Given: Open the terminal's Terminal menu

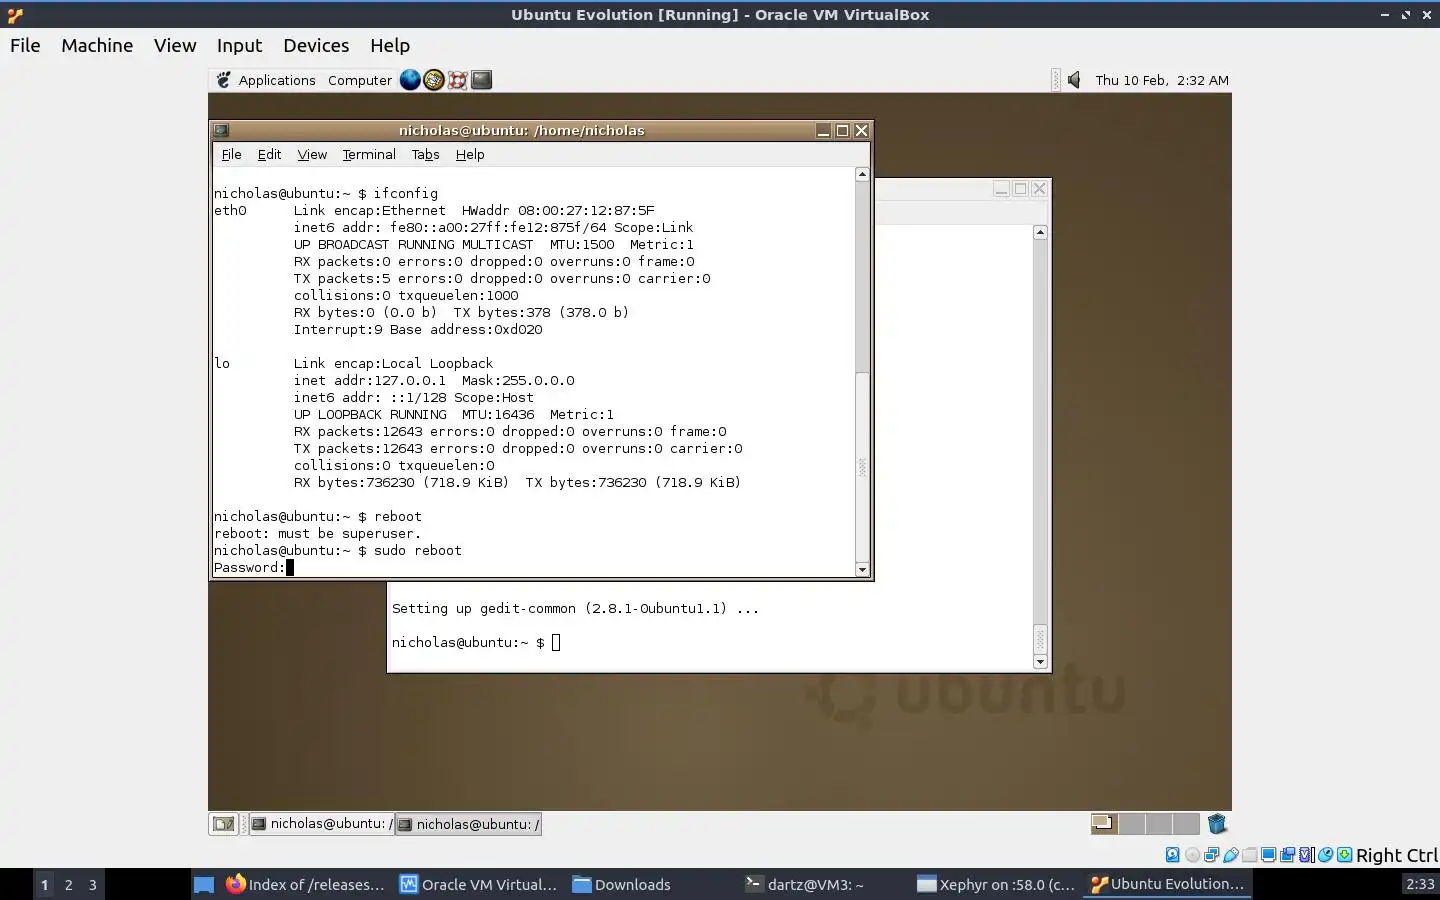Looking at the screenshot, I should tap(369, 154).
